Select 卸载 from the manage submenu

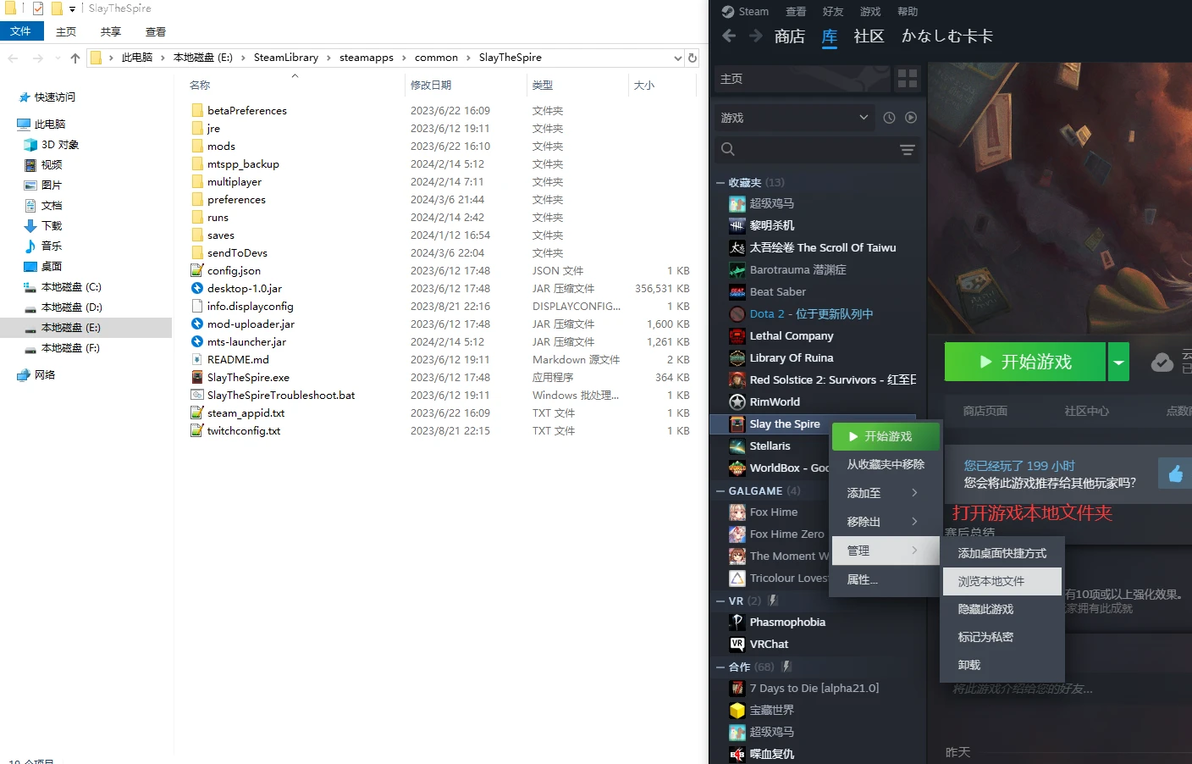pyautogui.click(x=1002, y=665)
